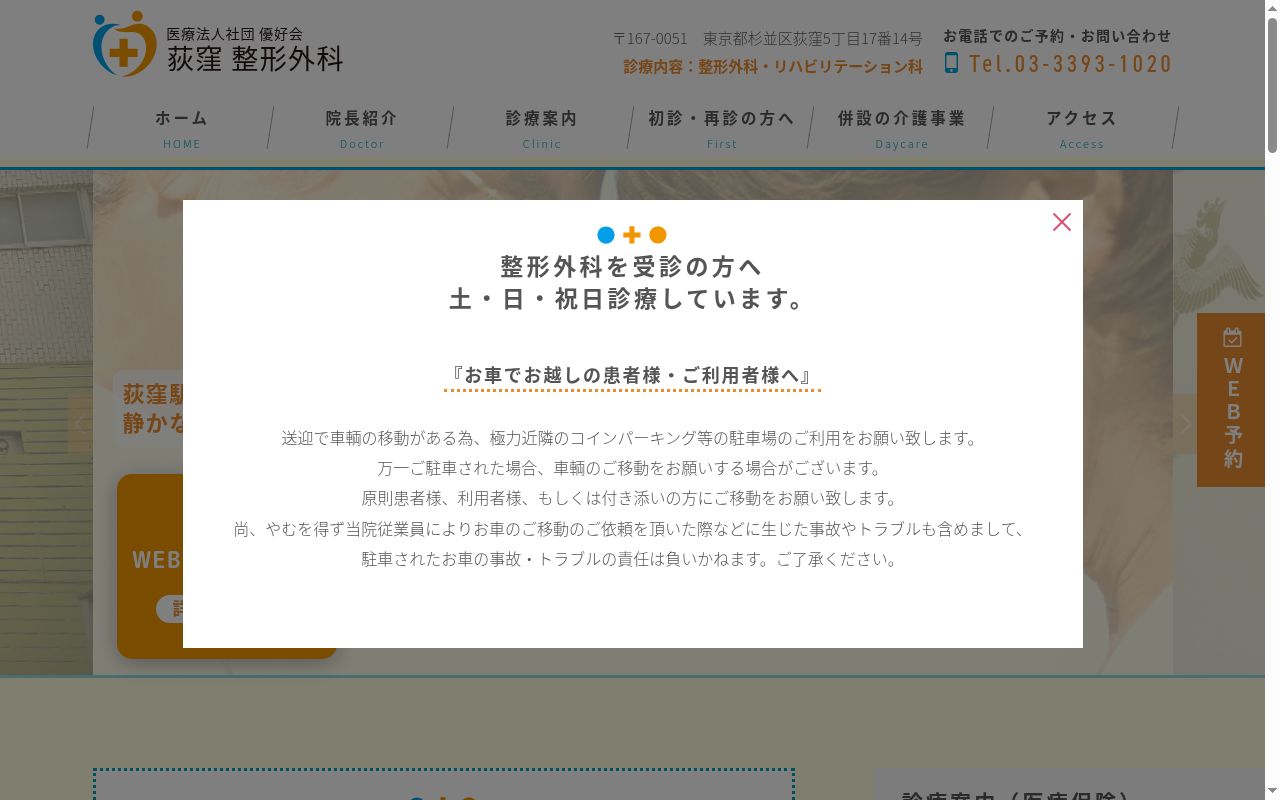The width and height of the screenshot is (1280, 800).
Task: Show previous slide with left arrow
Action: (x=80, y=424)
